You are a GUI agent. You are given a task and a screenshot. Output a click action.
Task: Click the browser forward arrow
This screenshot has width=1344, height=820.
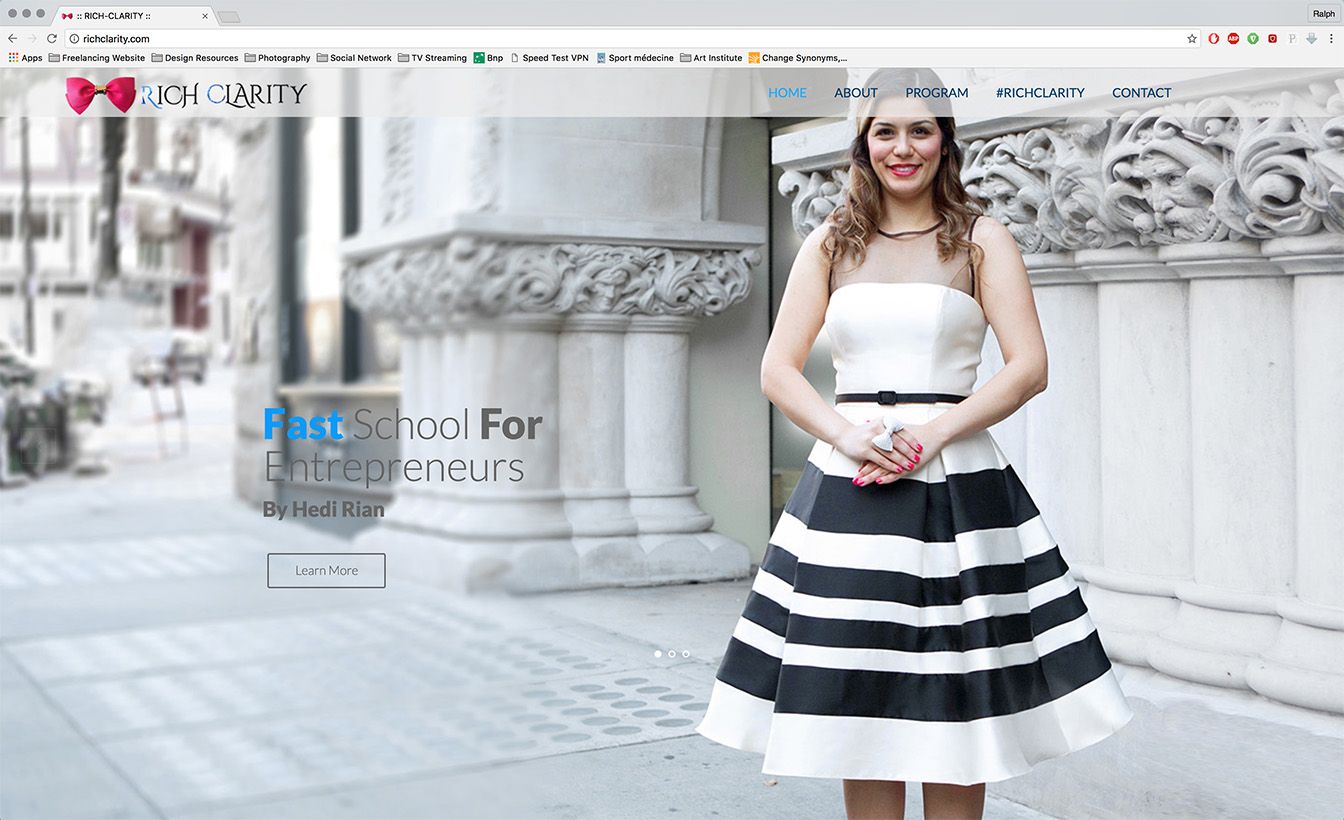[x=32, y=38]
